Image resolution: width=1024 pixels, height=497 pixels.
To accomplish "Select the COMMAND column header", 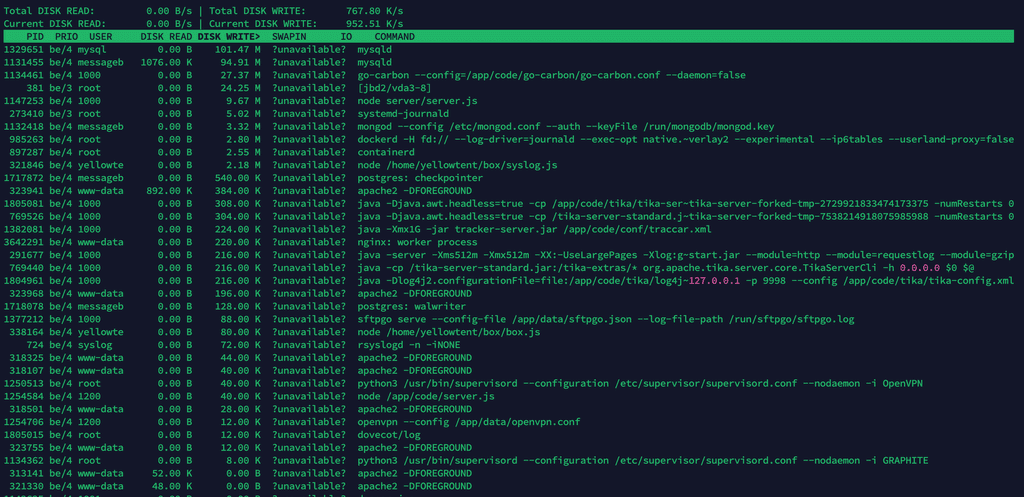I will pos(394,36).
